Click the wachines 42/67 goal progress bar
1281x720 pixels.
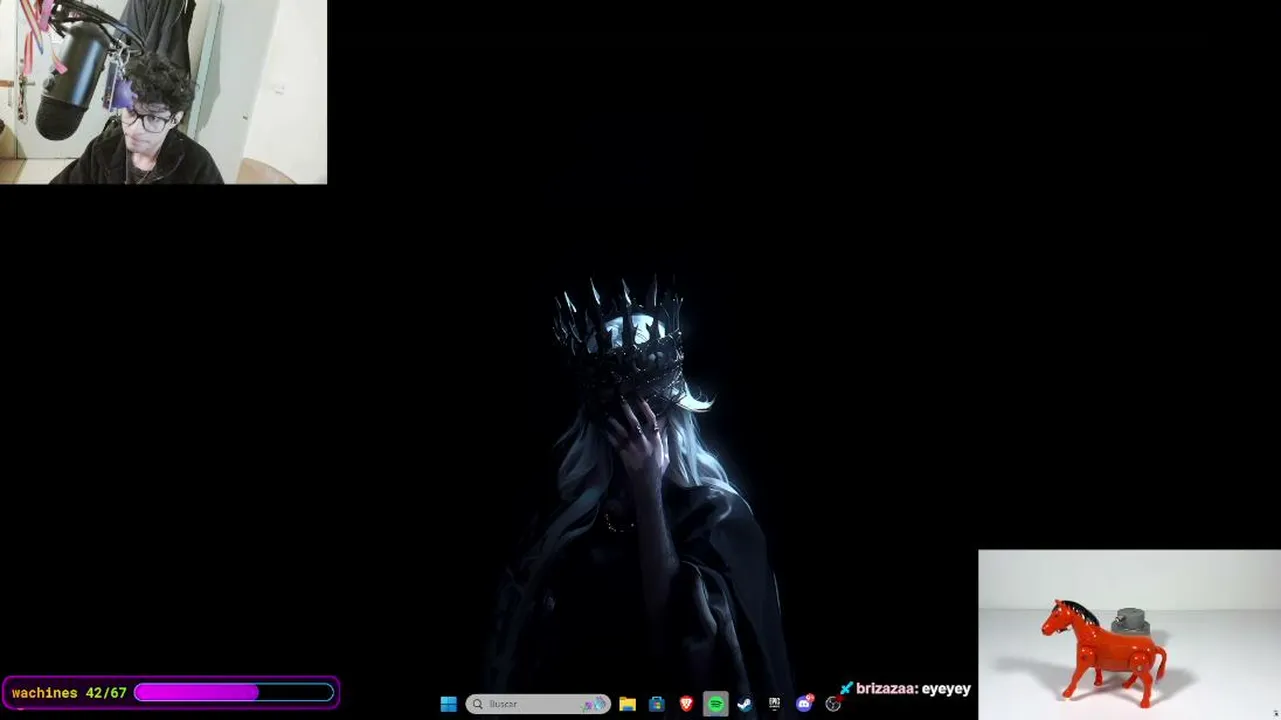click(x=234, y=692)
